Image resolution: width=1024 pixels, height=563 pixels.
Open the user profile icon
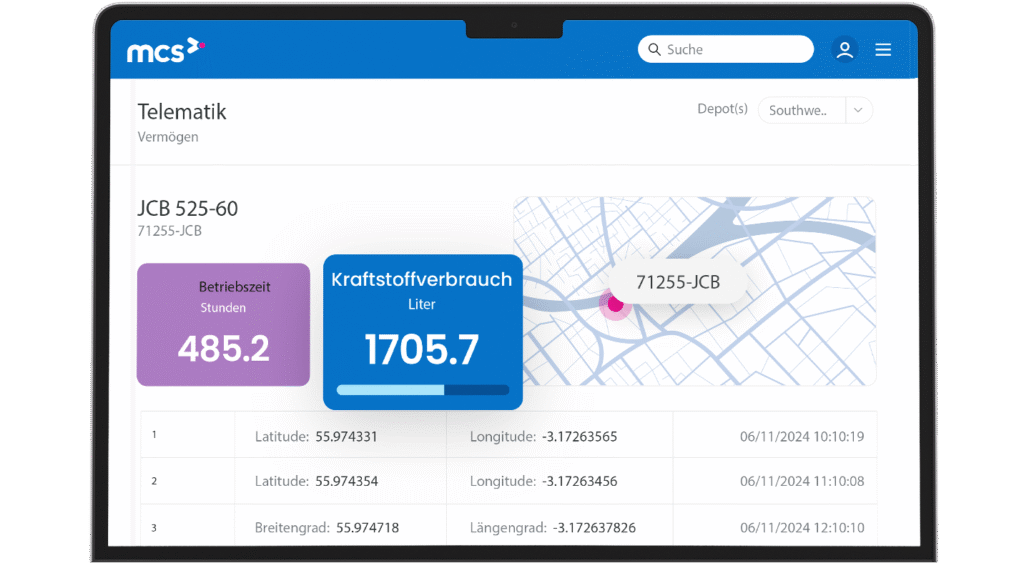click(x=844, y=50)
